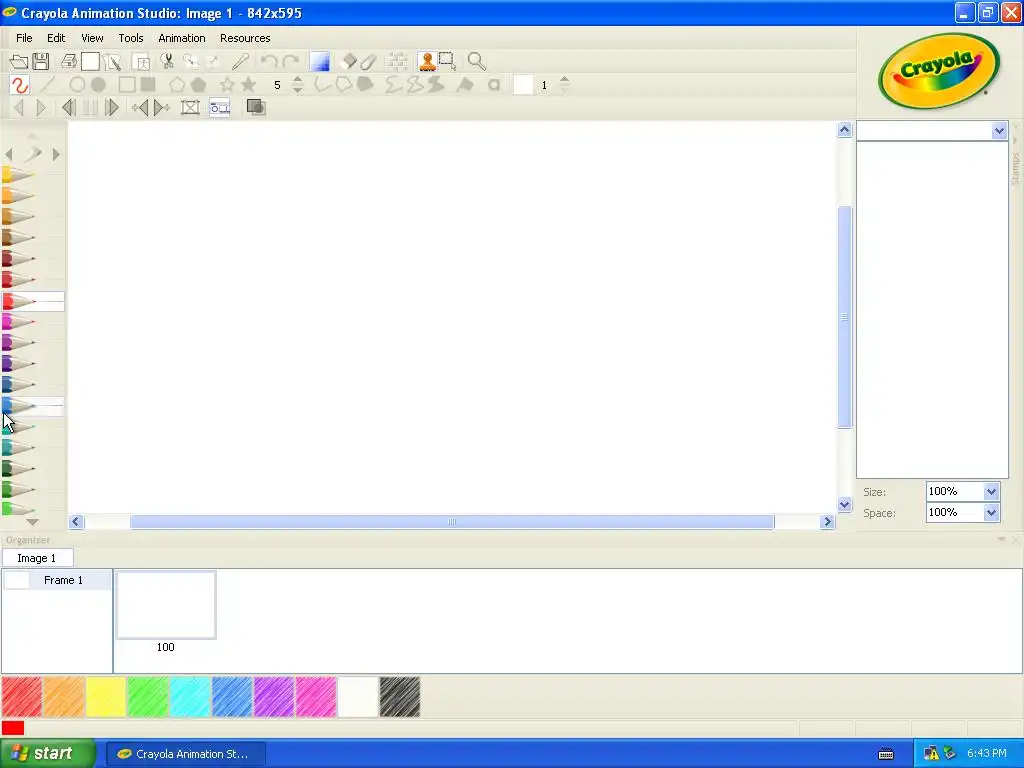
Task: Open the File menu
Action: [24, 38]
